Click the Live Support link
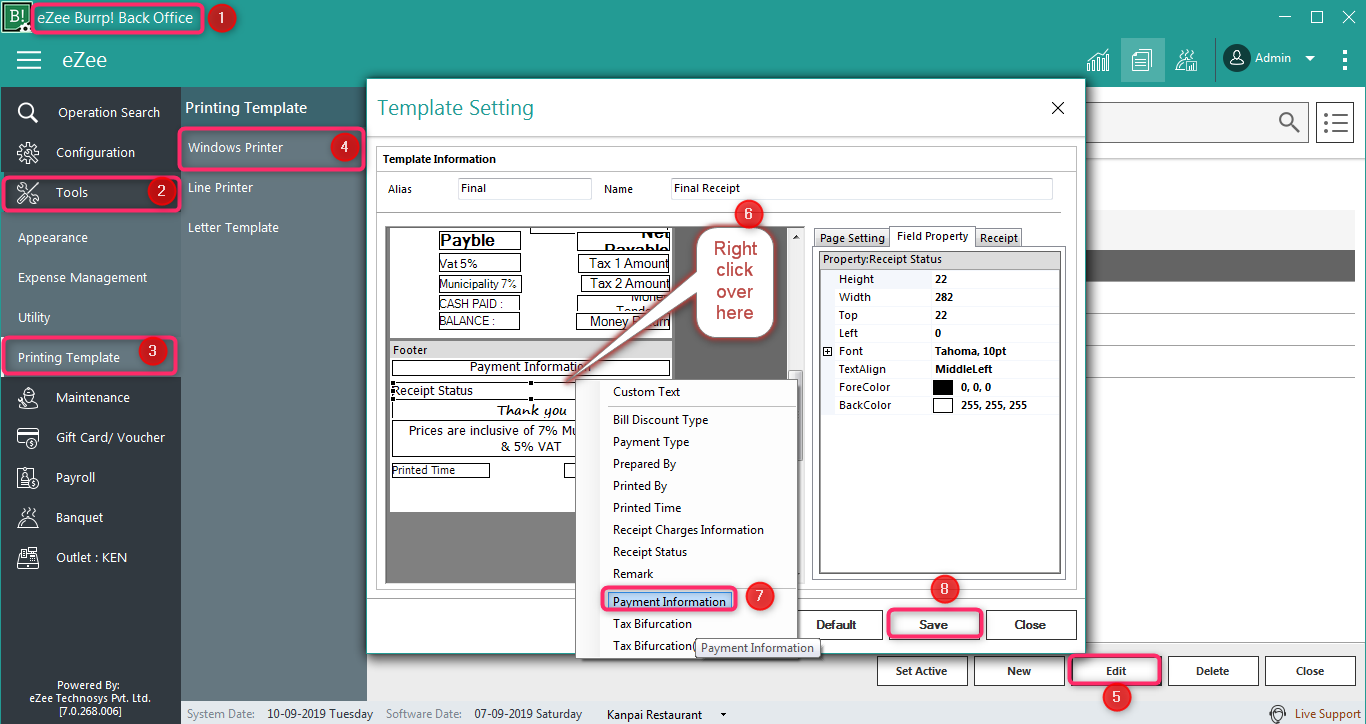The width and height of the screenshot is (1366, 724). (x=1327, y=714)
